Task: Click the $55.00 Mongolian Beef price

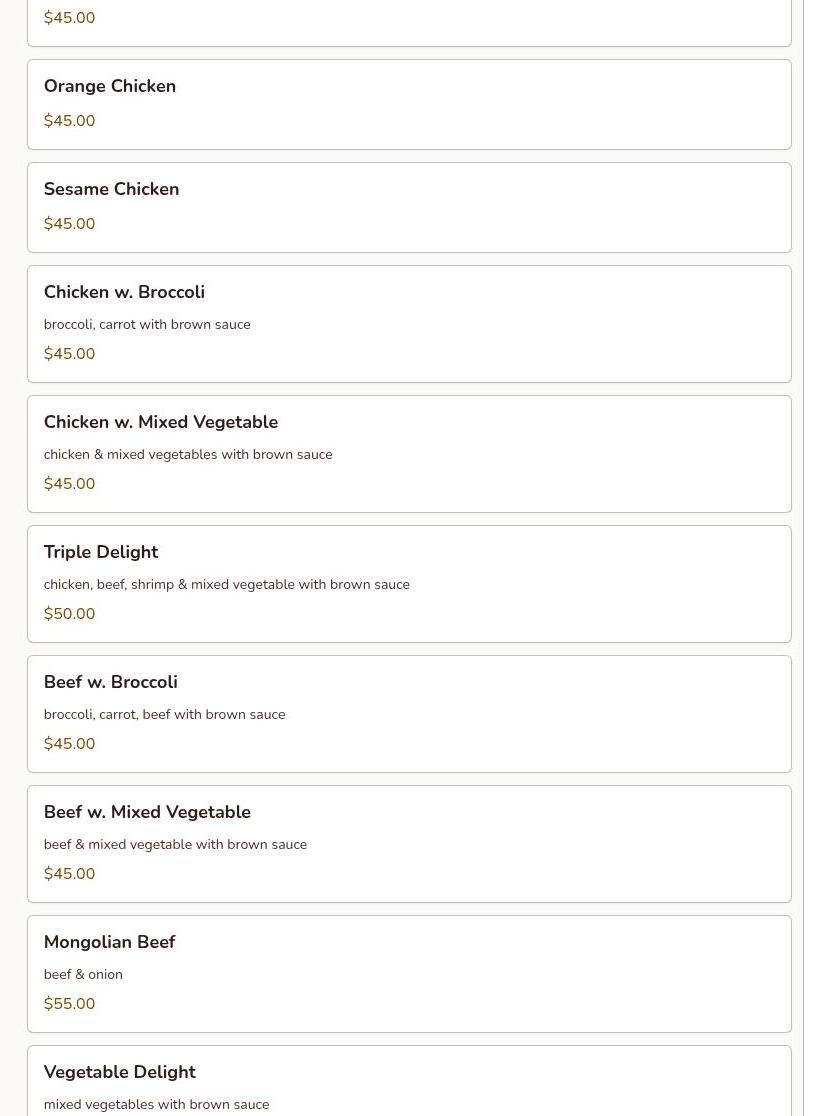Action: (70, 1004)
